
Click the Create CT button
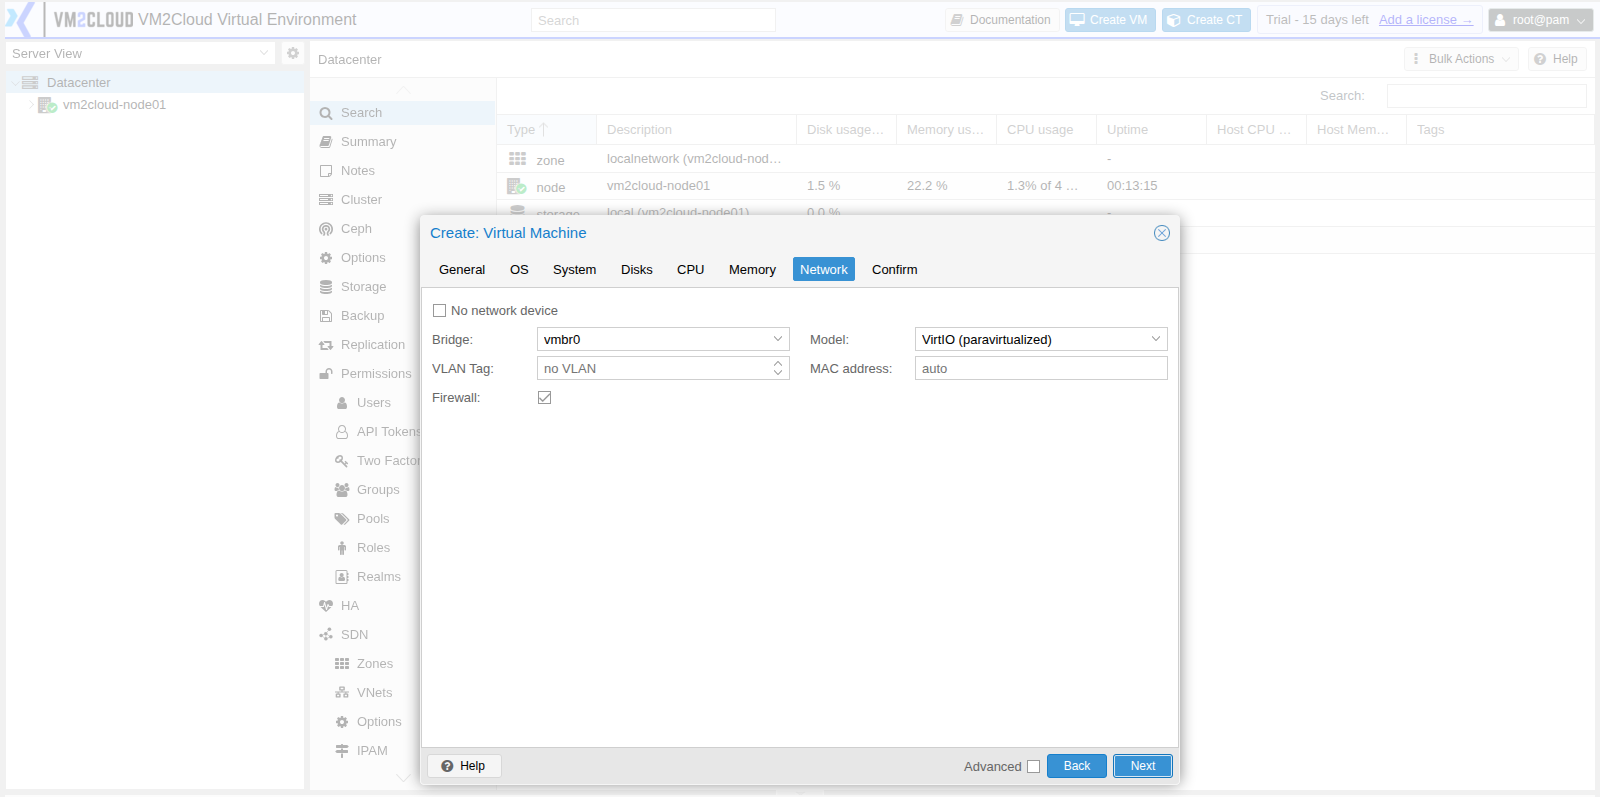[x=1206, y=20]
